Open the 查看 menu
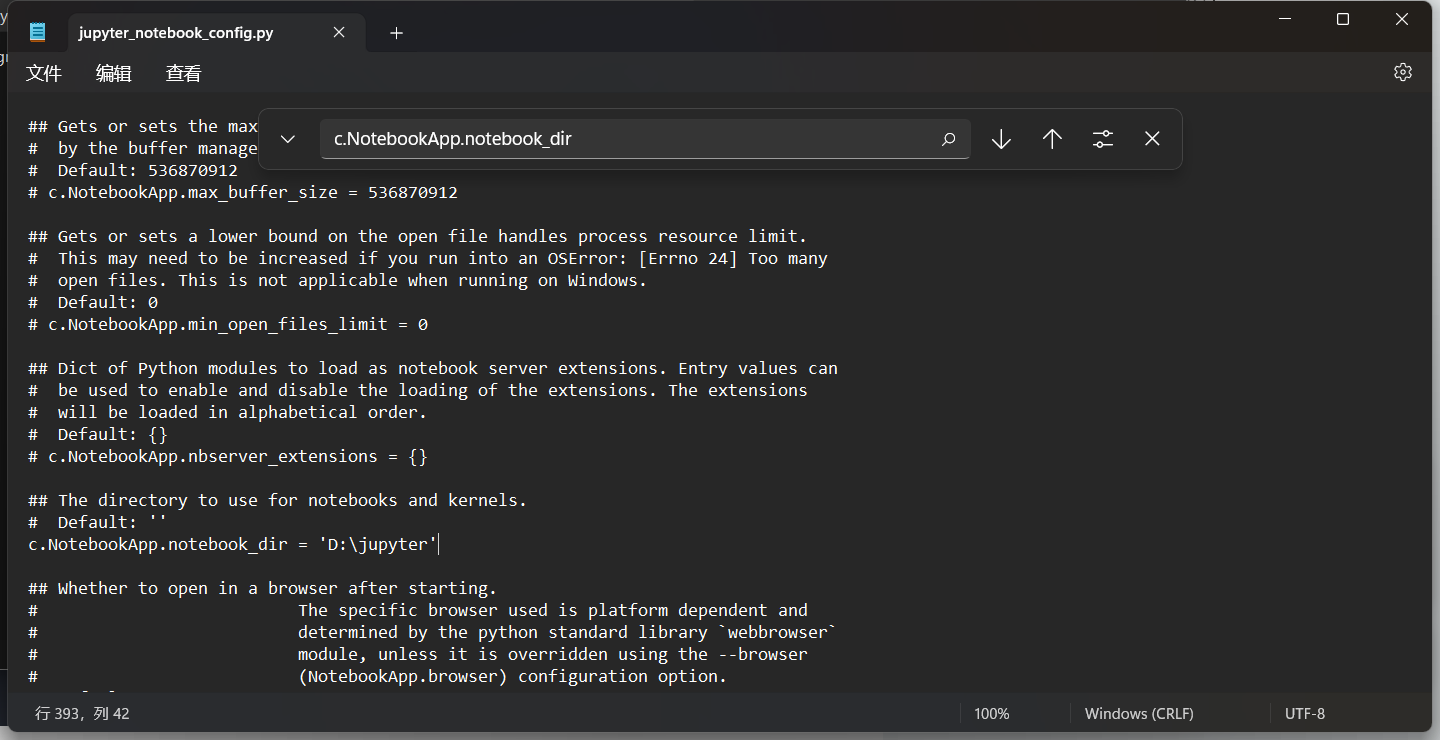The height and width of the screenshot is (740, 1440). 183,73
